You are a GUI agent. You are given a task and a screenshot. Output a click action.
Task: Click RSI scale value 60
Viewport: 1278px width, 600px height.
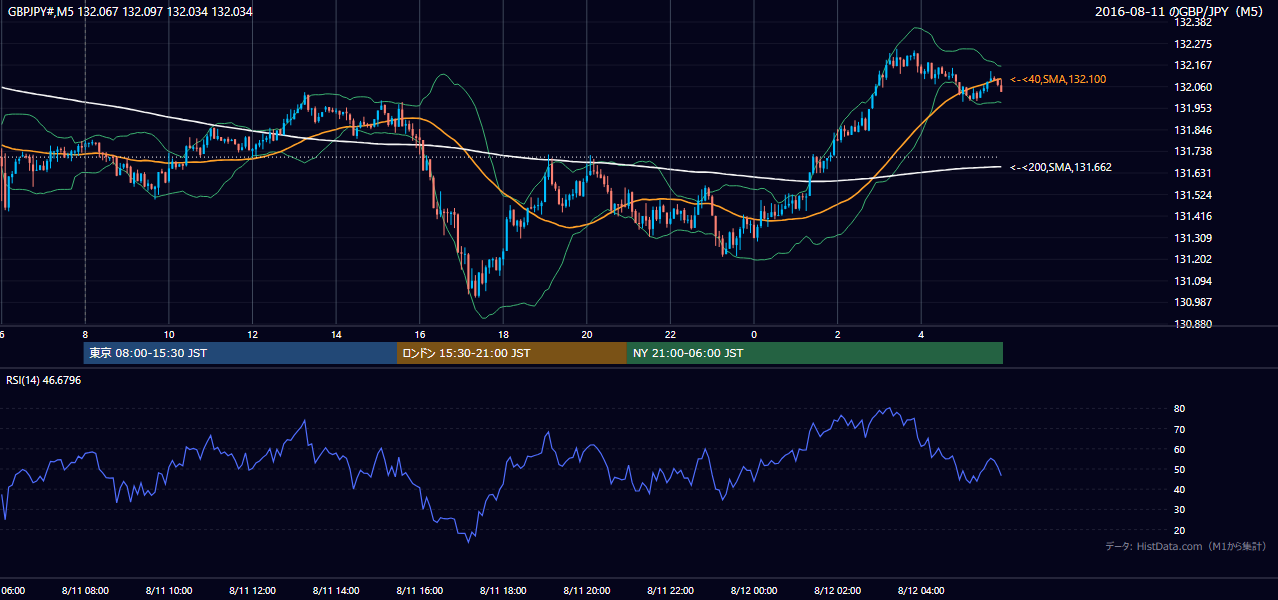[x=1180, y=449]
